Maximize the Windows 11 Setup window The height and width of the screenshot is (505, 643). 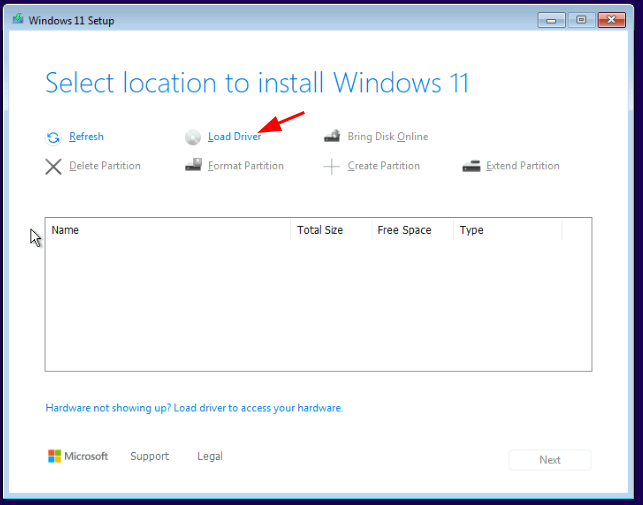click(x=581, y=20)
